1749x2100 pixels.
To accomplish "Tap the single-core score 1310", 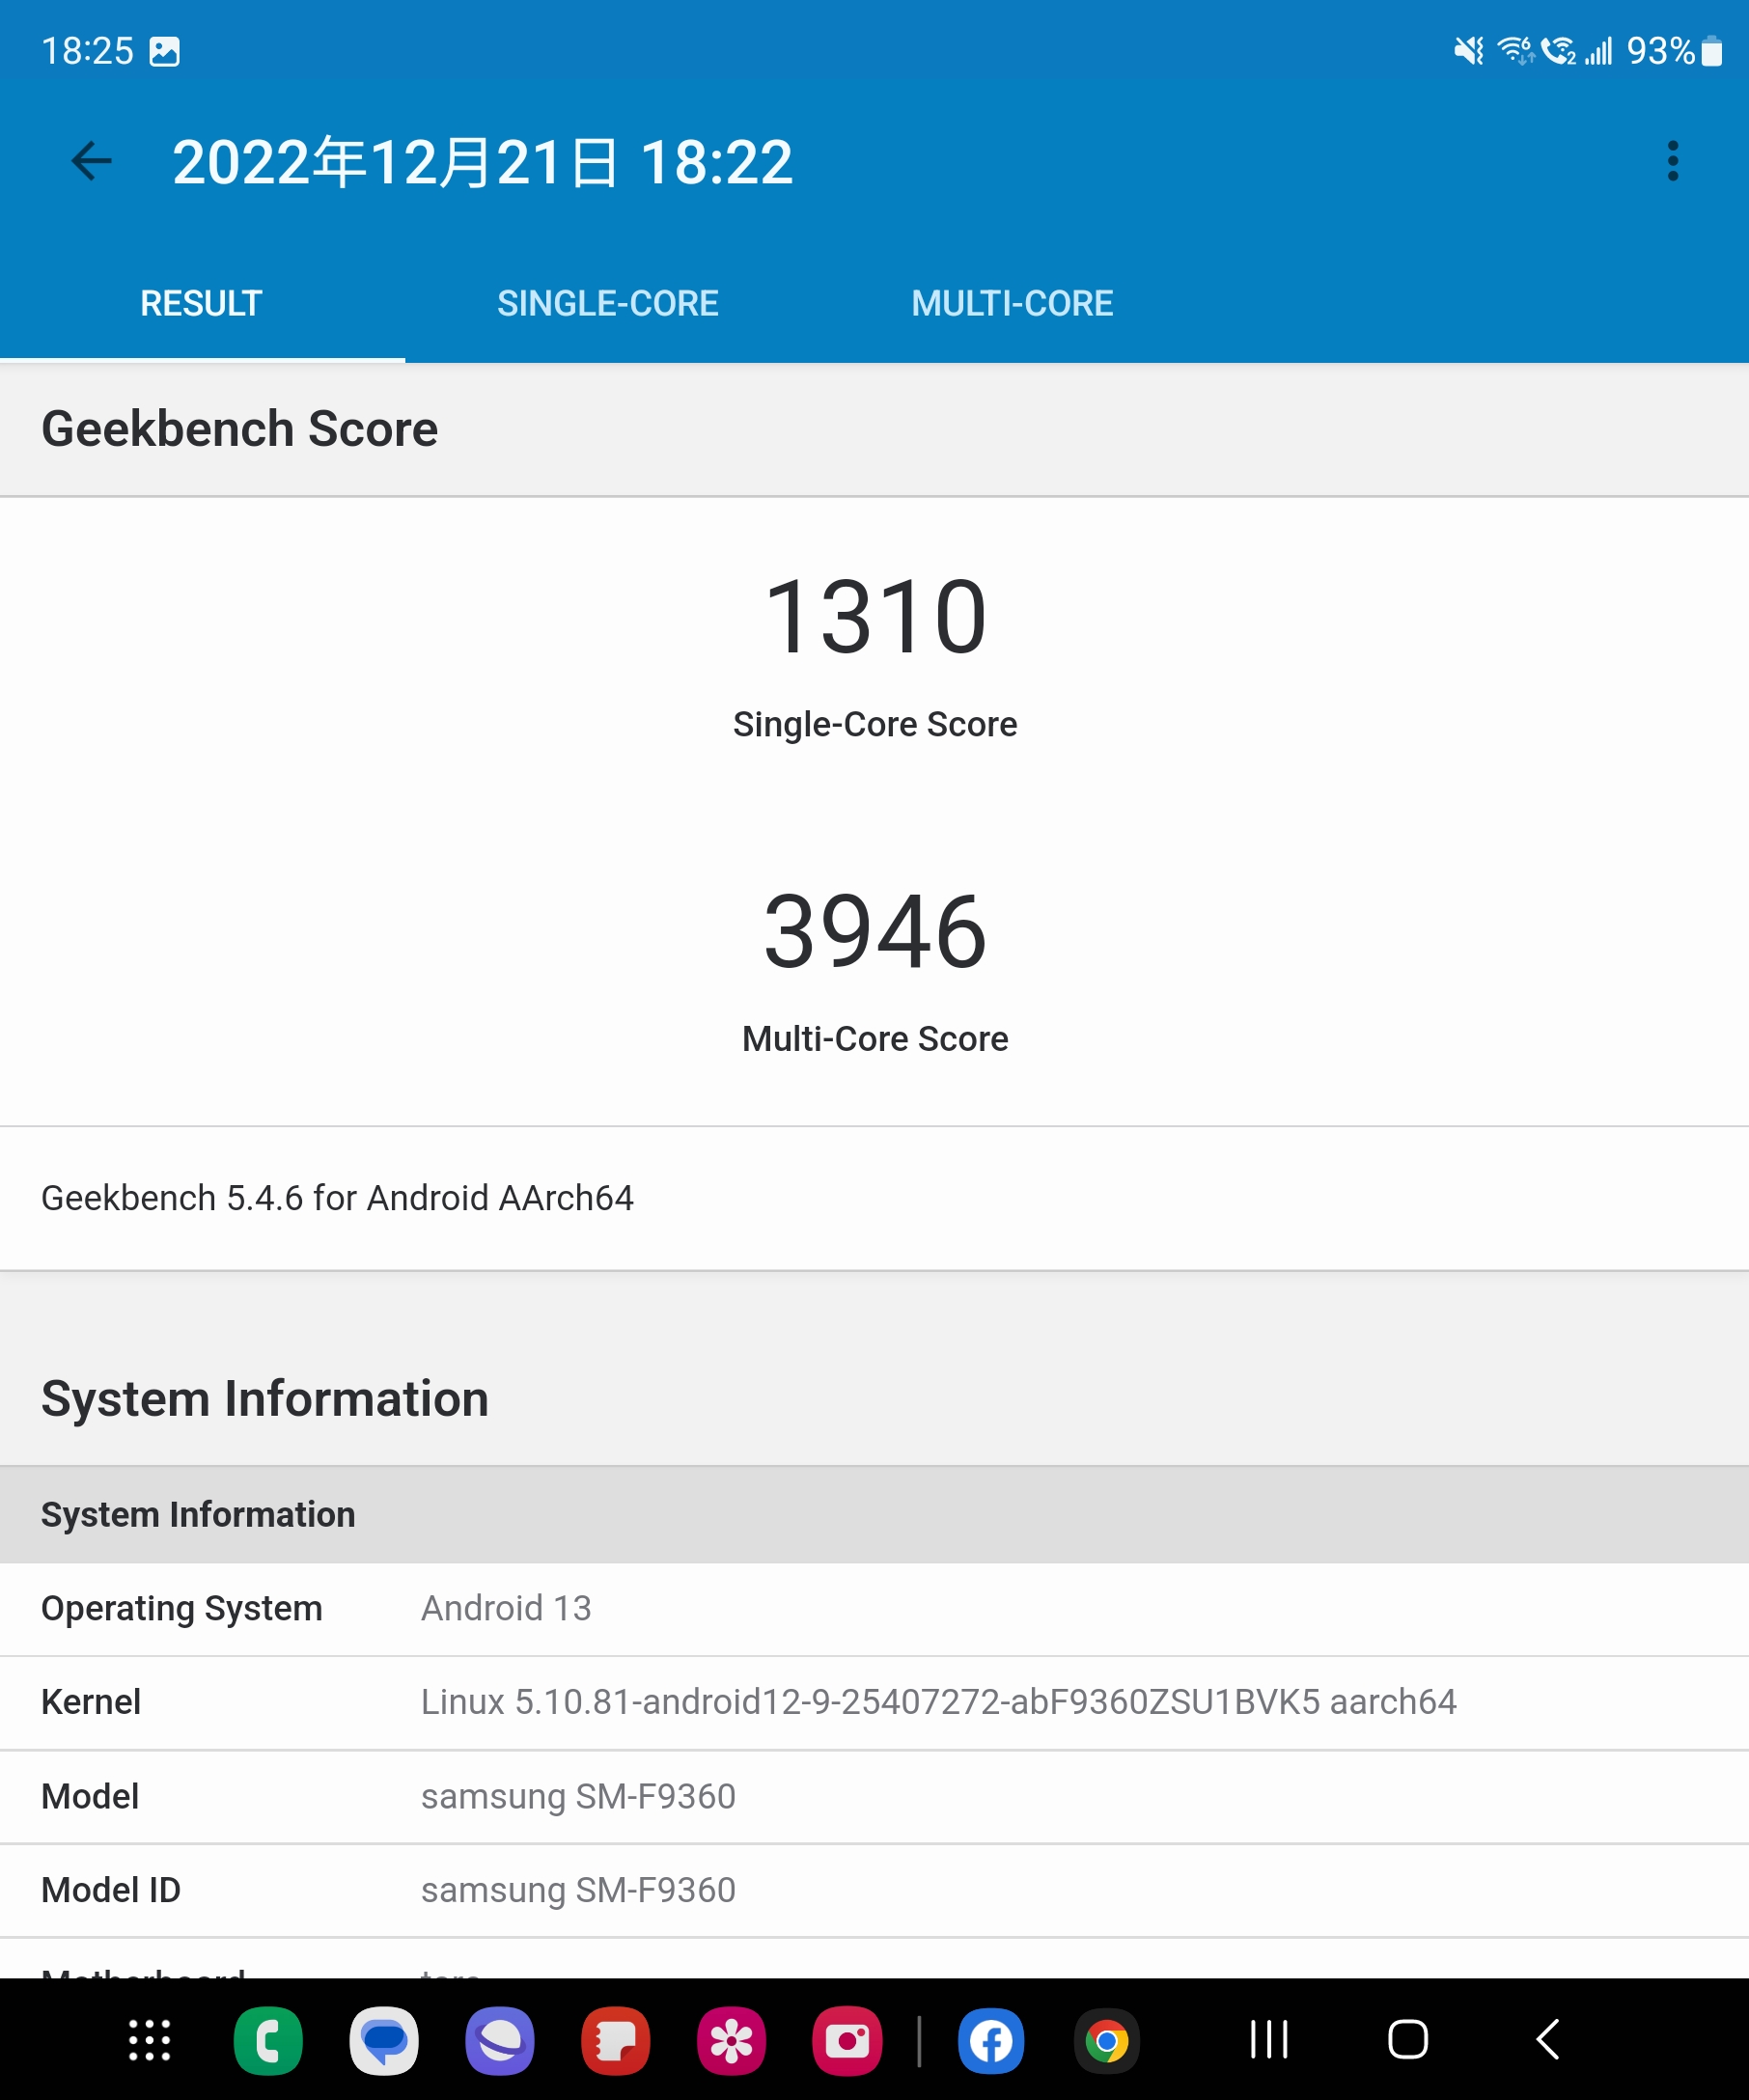I will pyautogui.click(x=875, y=617).
